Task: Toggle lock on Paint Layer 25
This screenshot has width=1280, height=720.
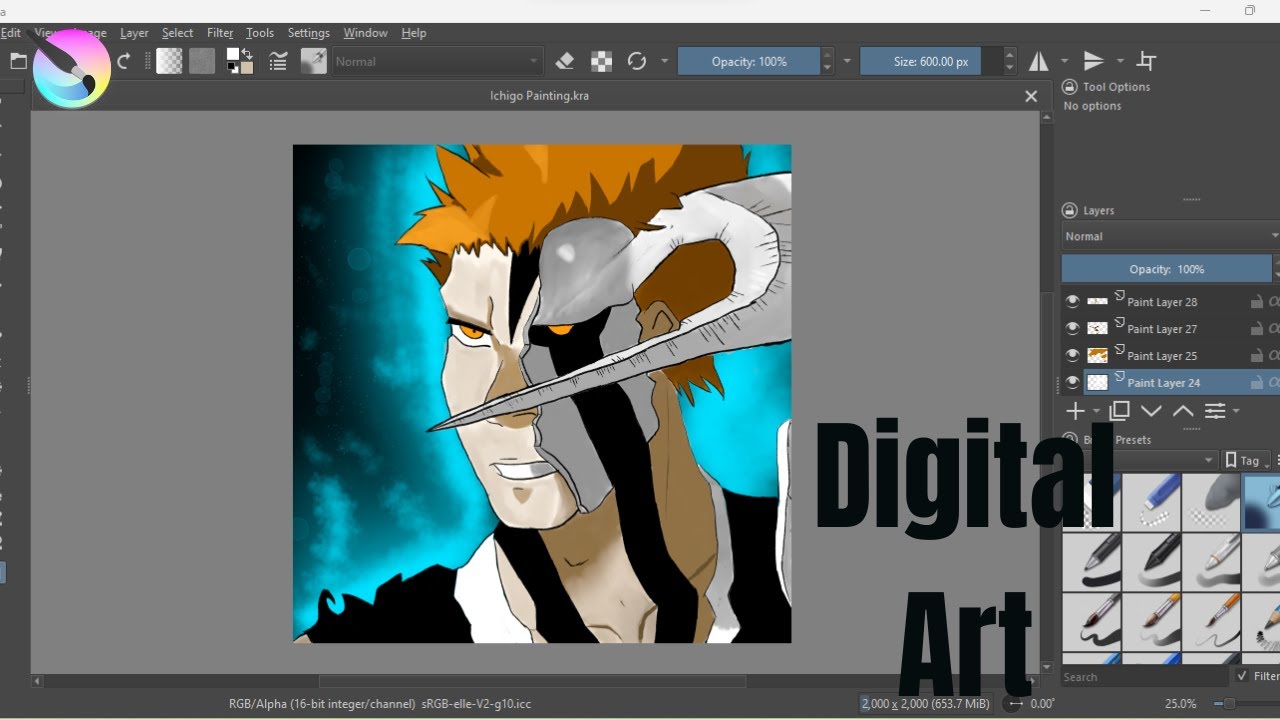Action: coord(1256,355)
